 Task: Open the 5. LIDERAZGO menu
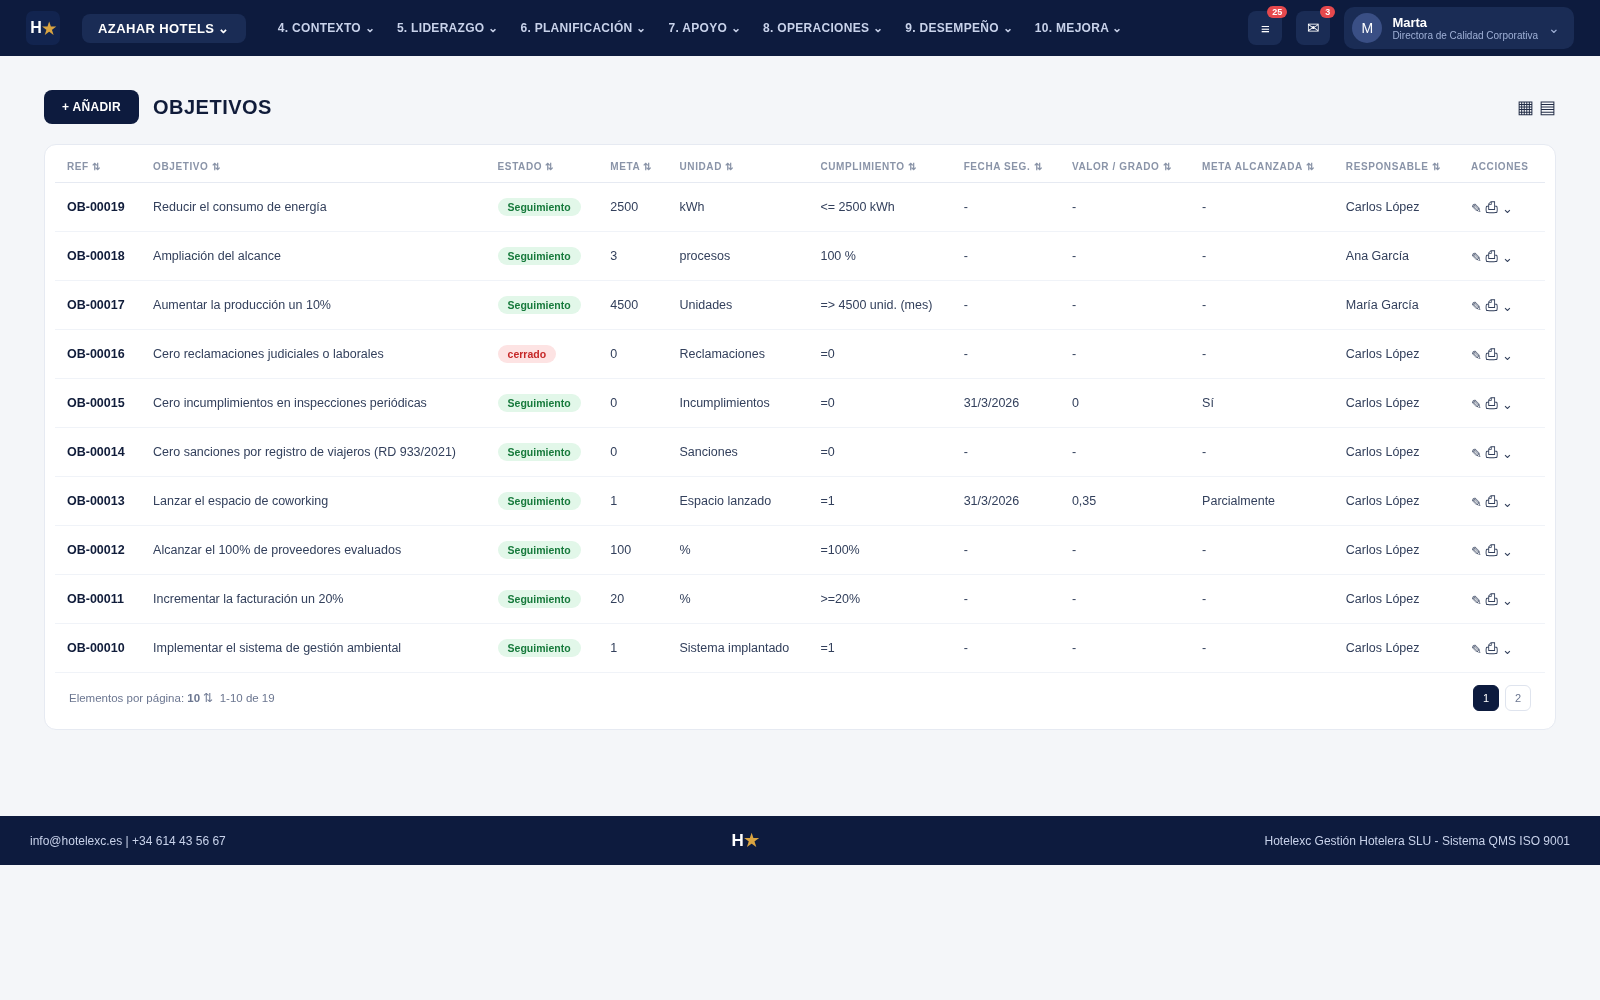[447, 28]
